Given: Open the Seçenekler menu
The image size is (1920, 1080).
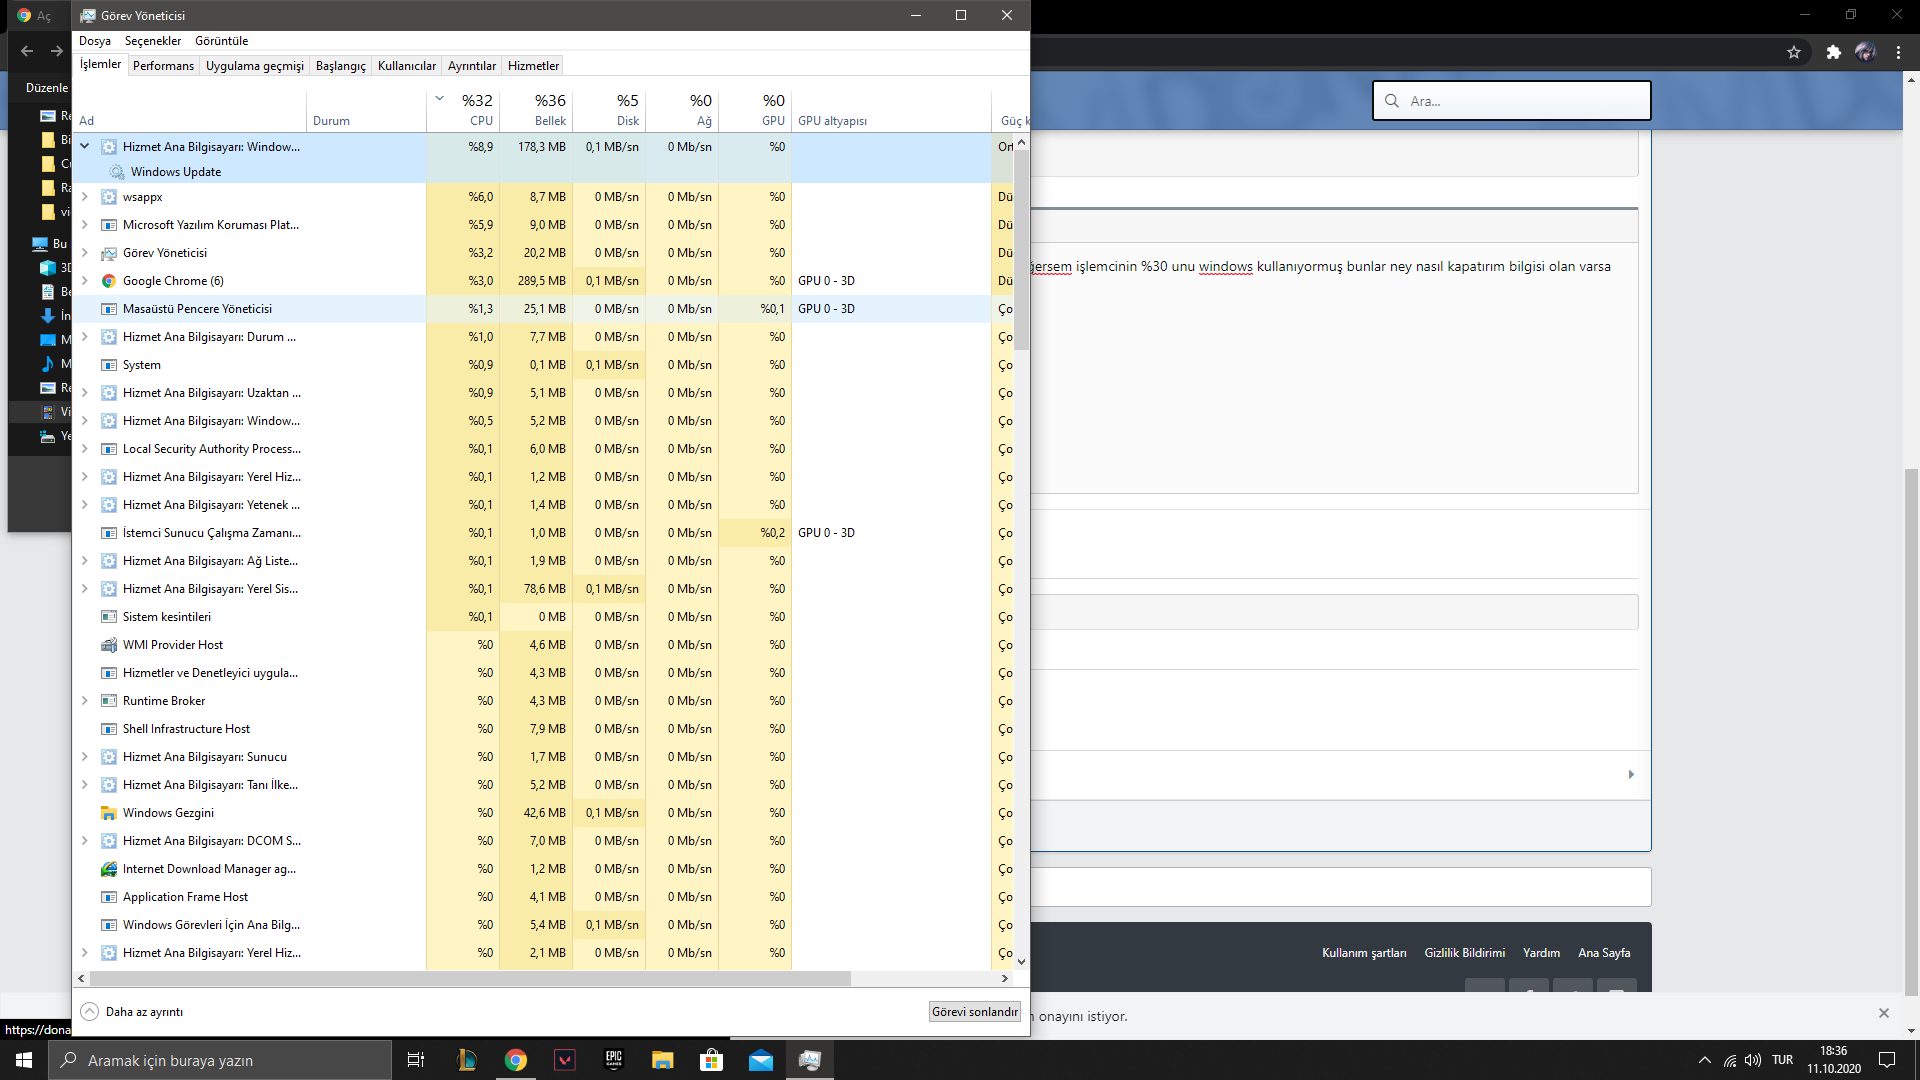Looking at the screenshot, I should [x=153, y=41].
